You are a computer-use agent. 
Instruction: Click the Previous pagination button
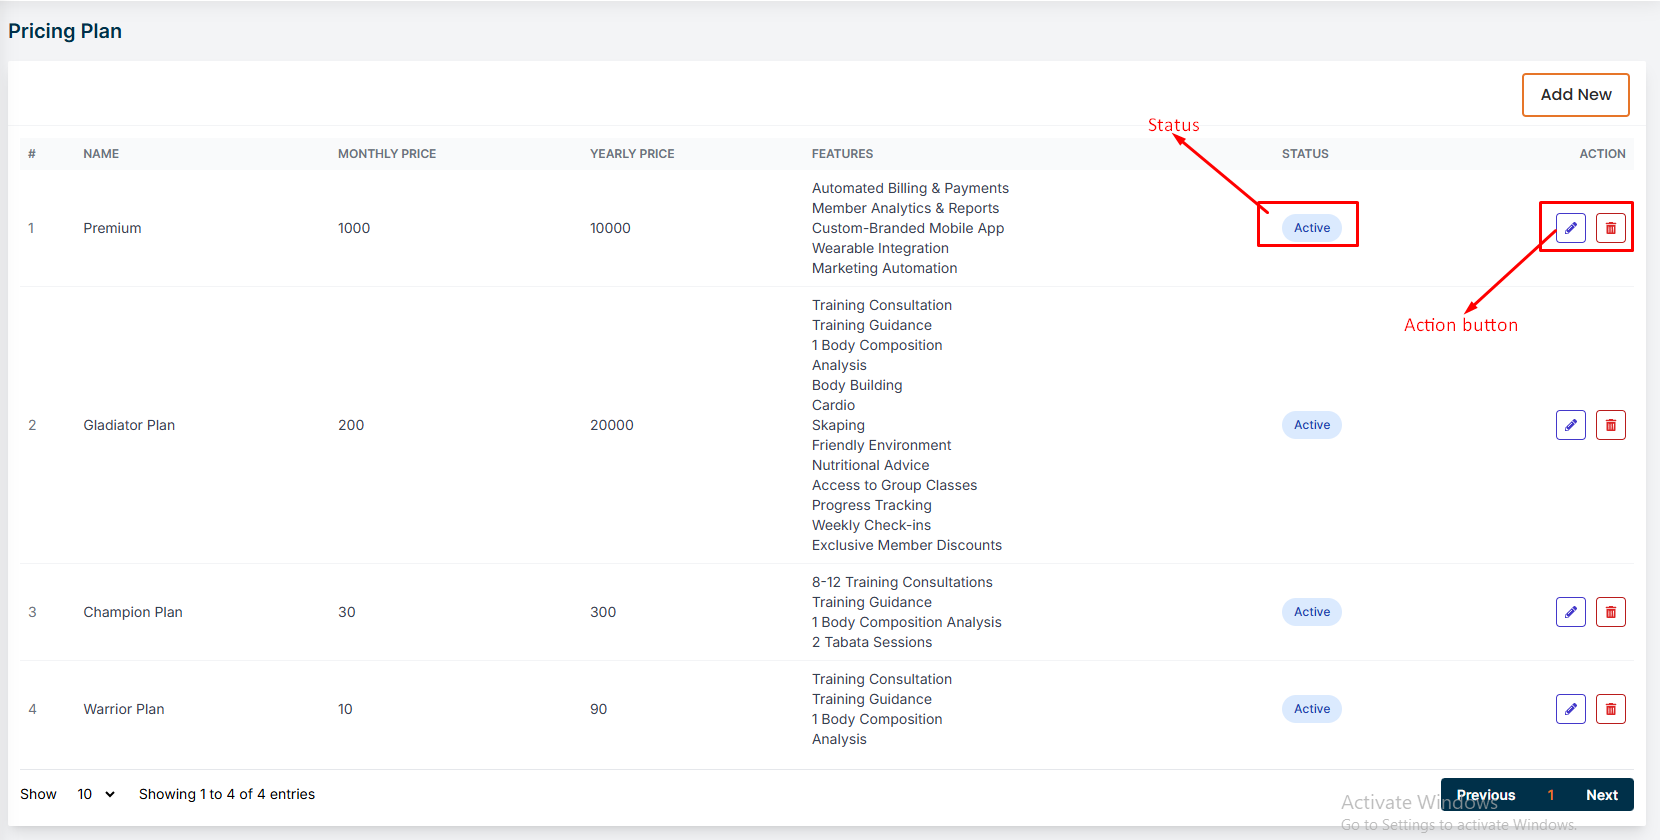tap(1485, 795)
